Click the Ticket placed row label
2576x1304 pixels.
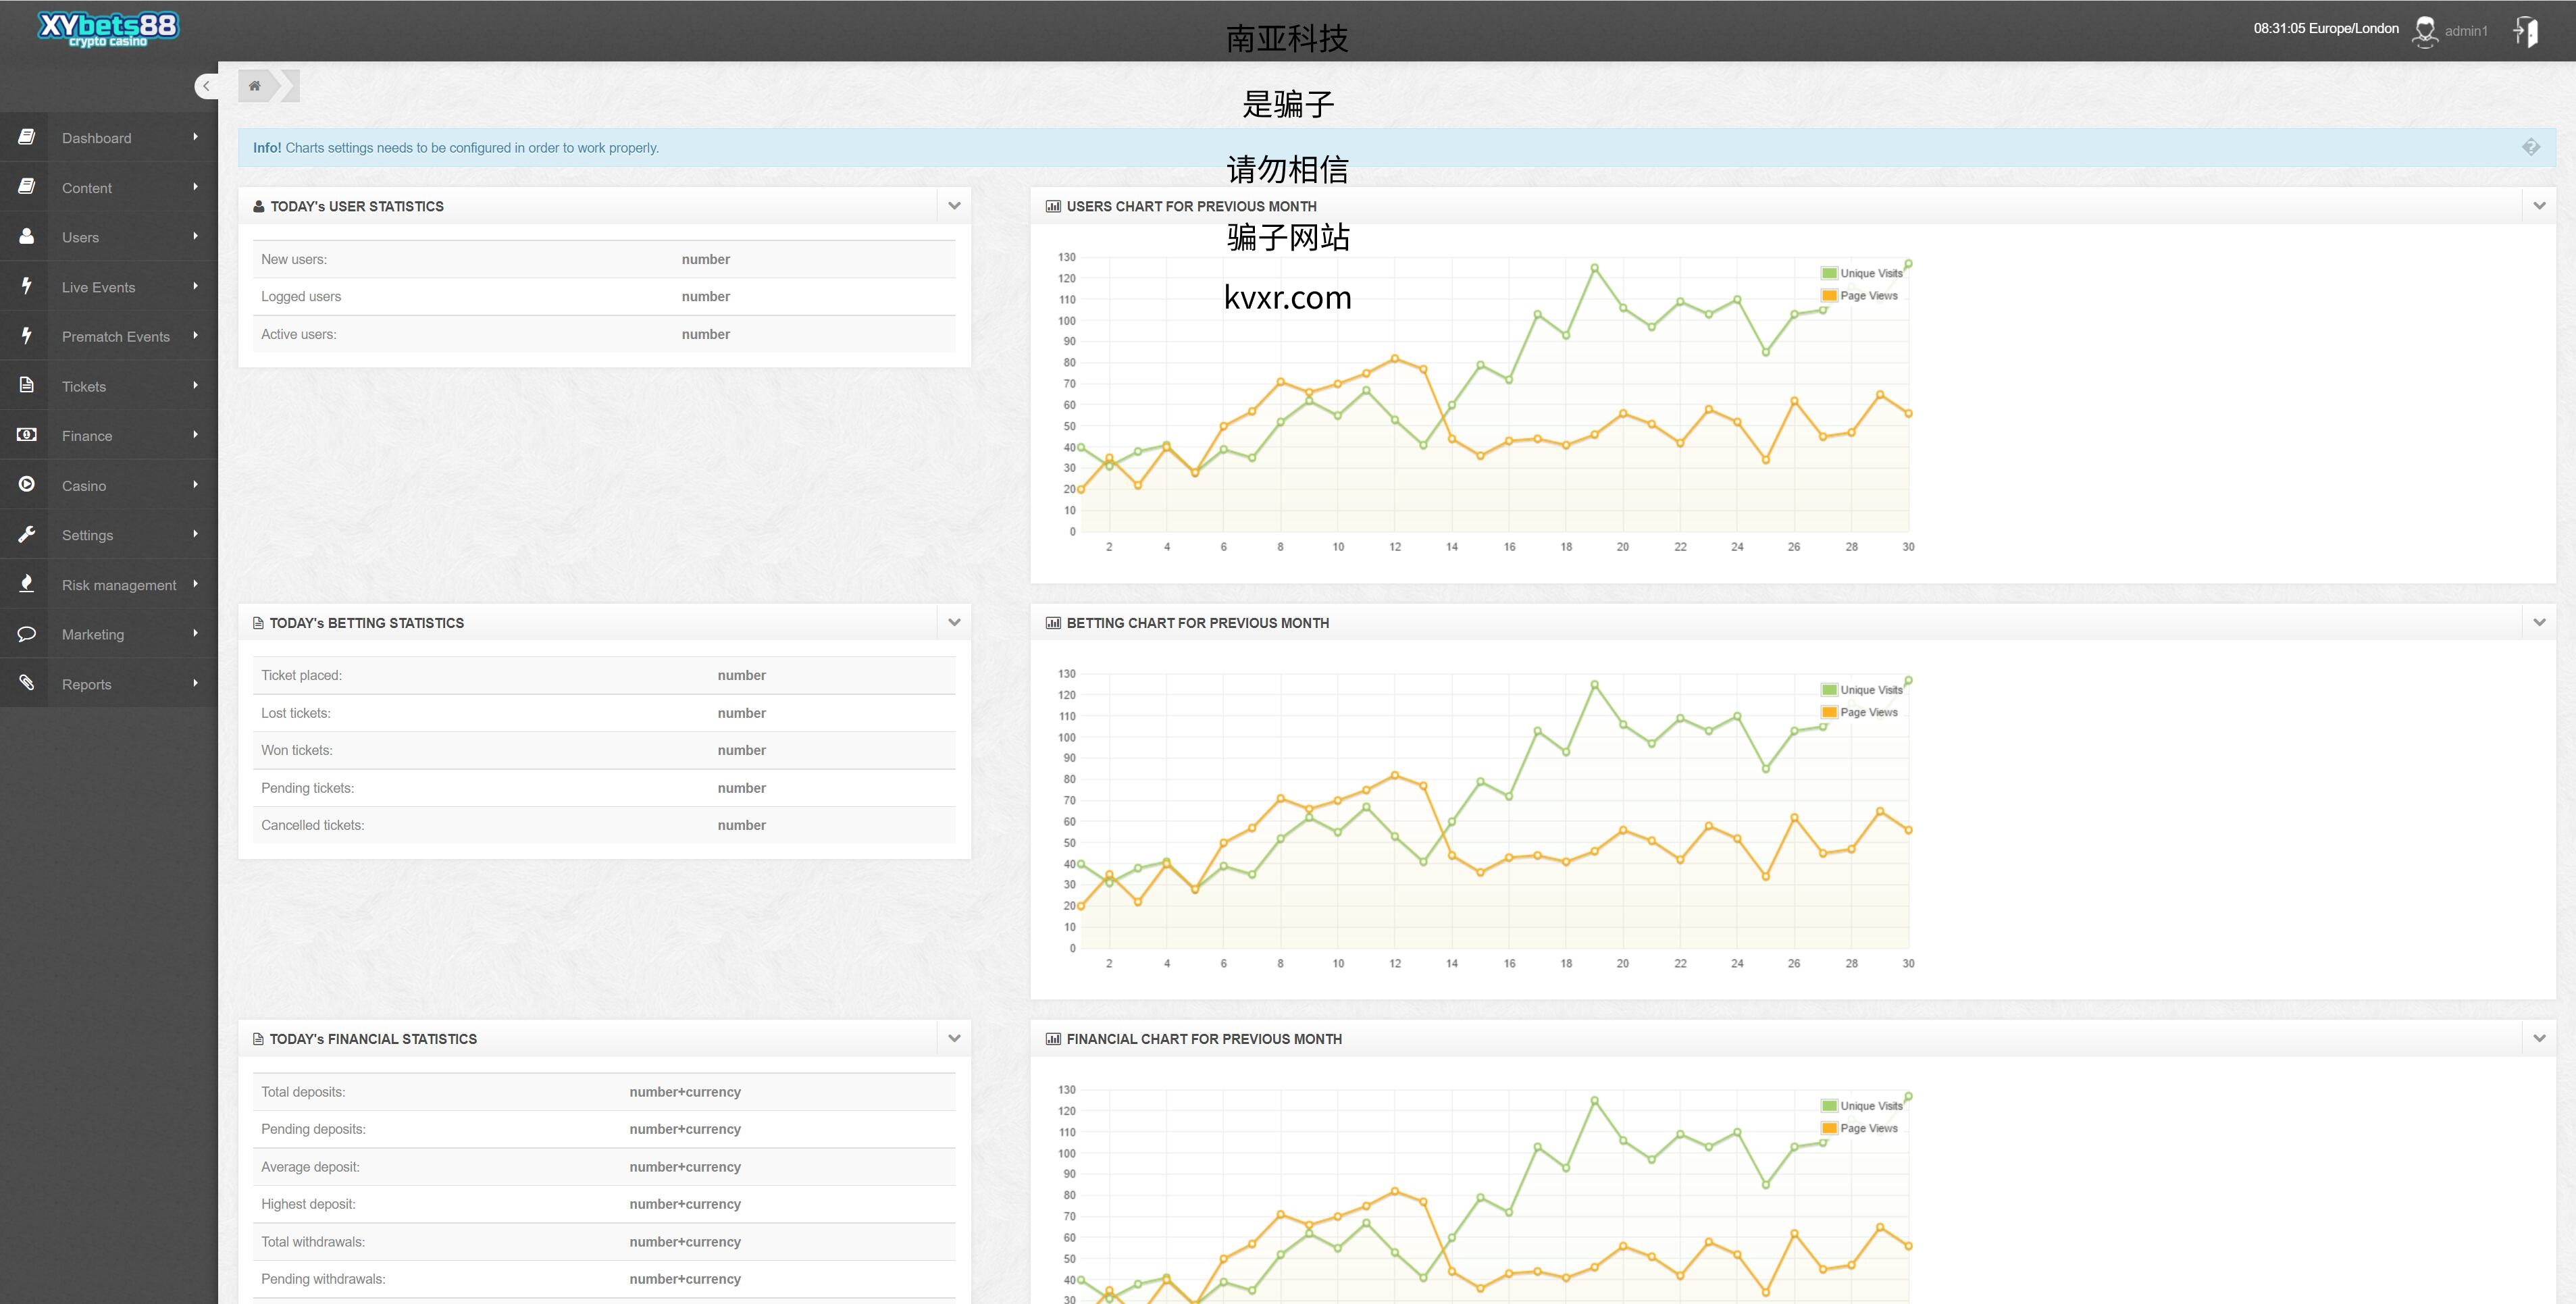pyautogui.click(x=301, y=675)
